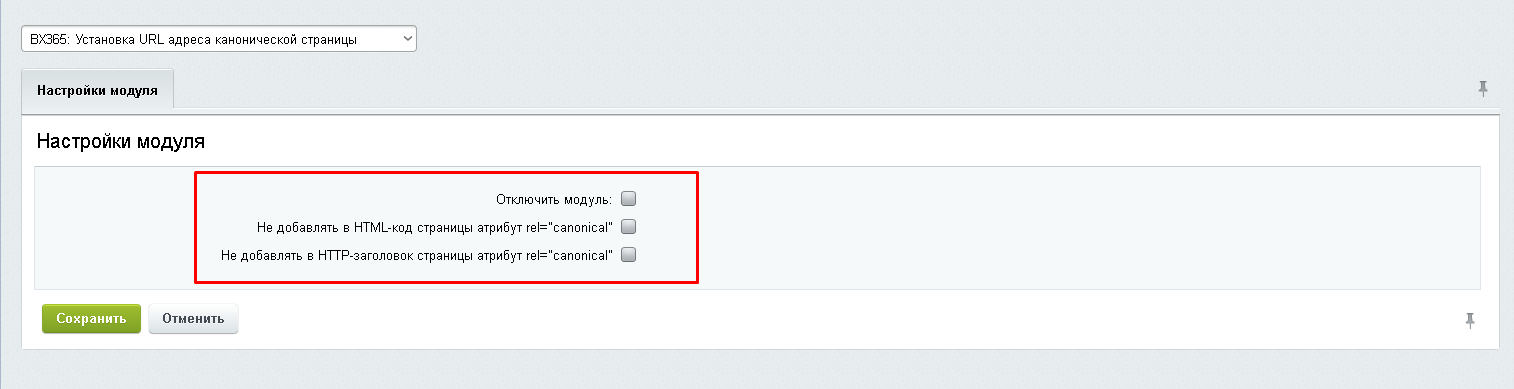Screen dimensions: 1514x389
Task: Click the empty space right of the module dropdown
Action: click(x=960, y=39)
